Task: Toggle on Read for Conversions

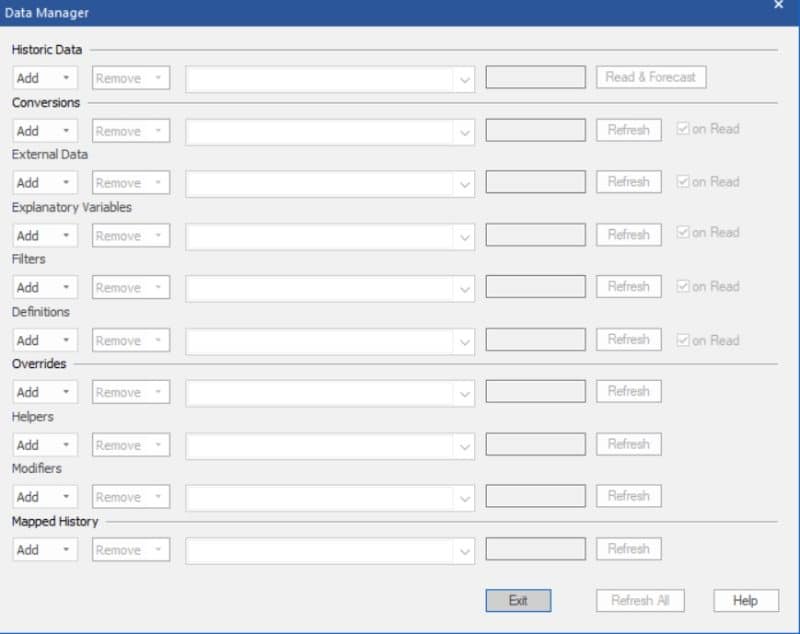Action: (x=681, y=128)
